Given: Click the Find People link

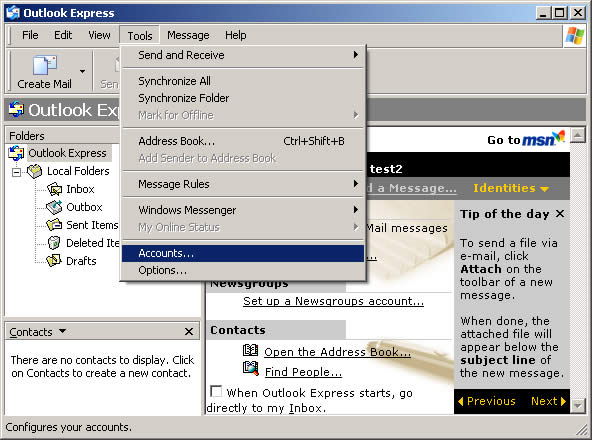Looking at the screenshot, I should pyautogui.click(x=303, y=372).
